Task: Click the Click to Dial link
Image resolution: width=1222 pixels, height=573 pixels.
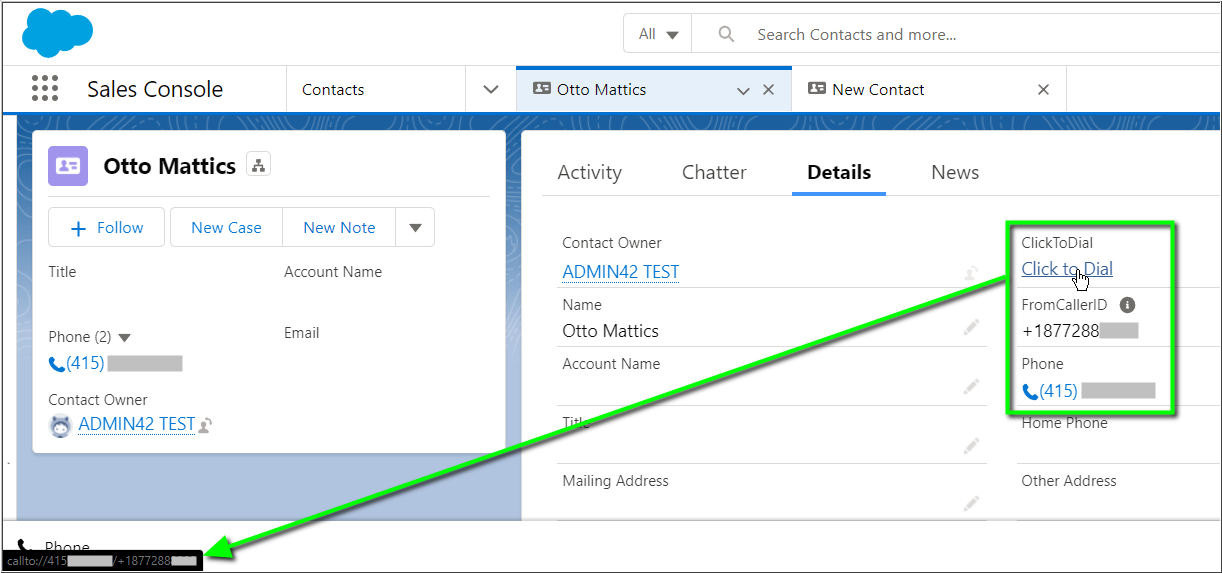Action: 1067,269
